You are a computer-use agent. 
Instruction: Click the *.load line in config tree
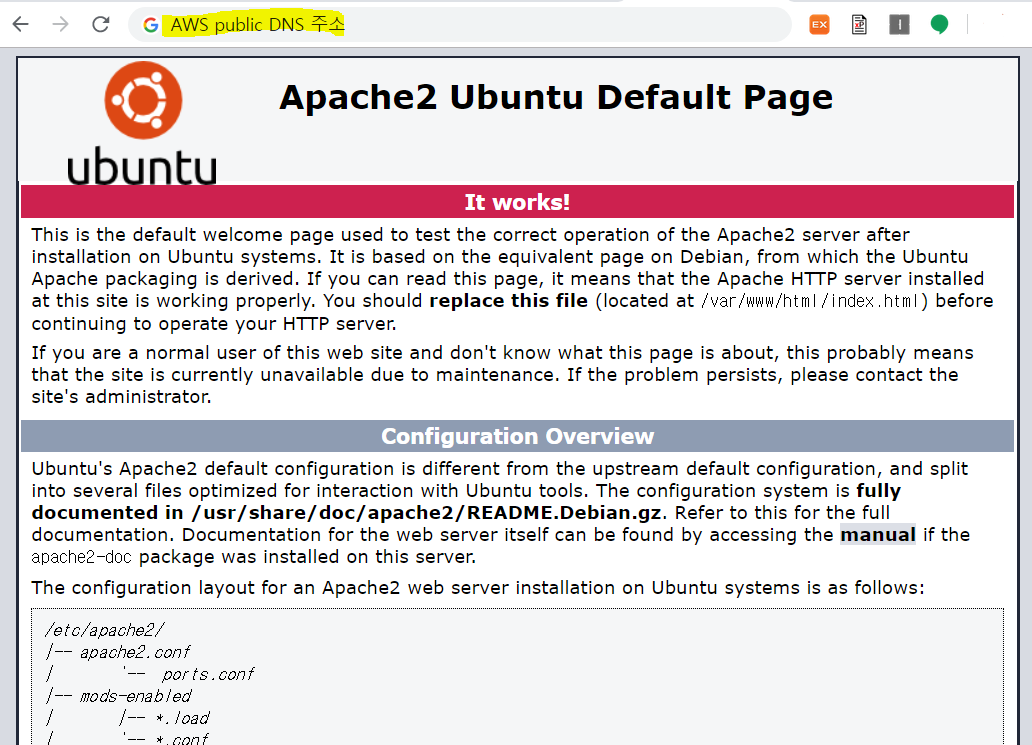point(182,718)
